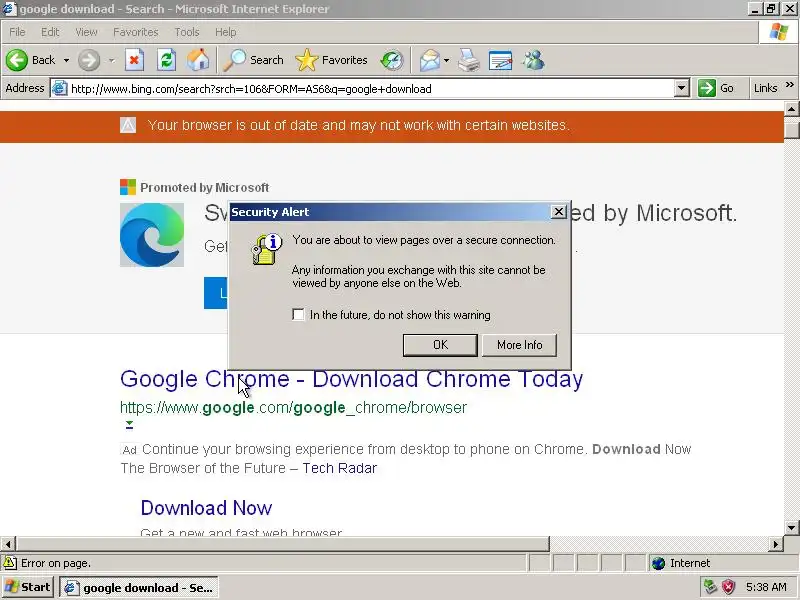800x600 pixels.
Task: Click the Refresh page icon
Action: pos(166,60)
